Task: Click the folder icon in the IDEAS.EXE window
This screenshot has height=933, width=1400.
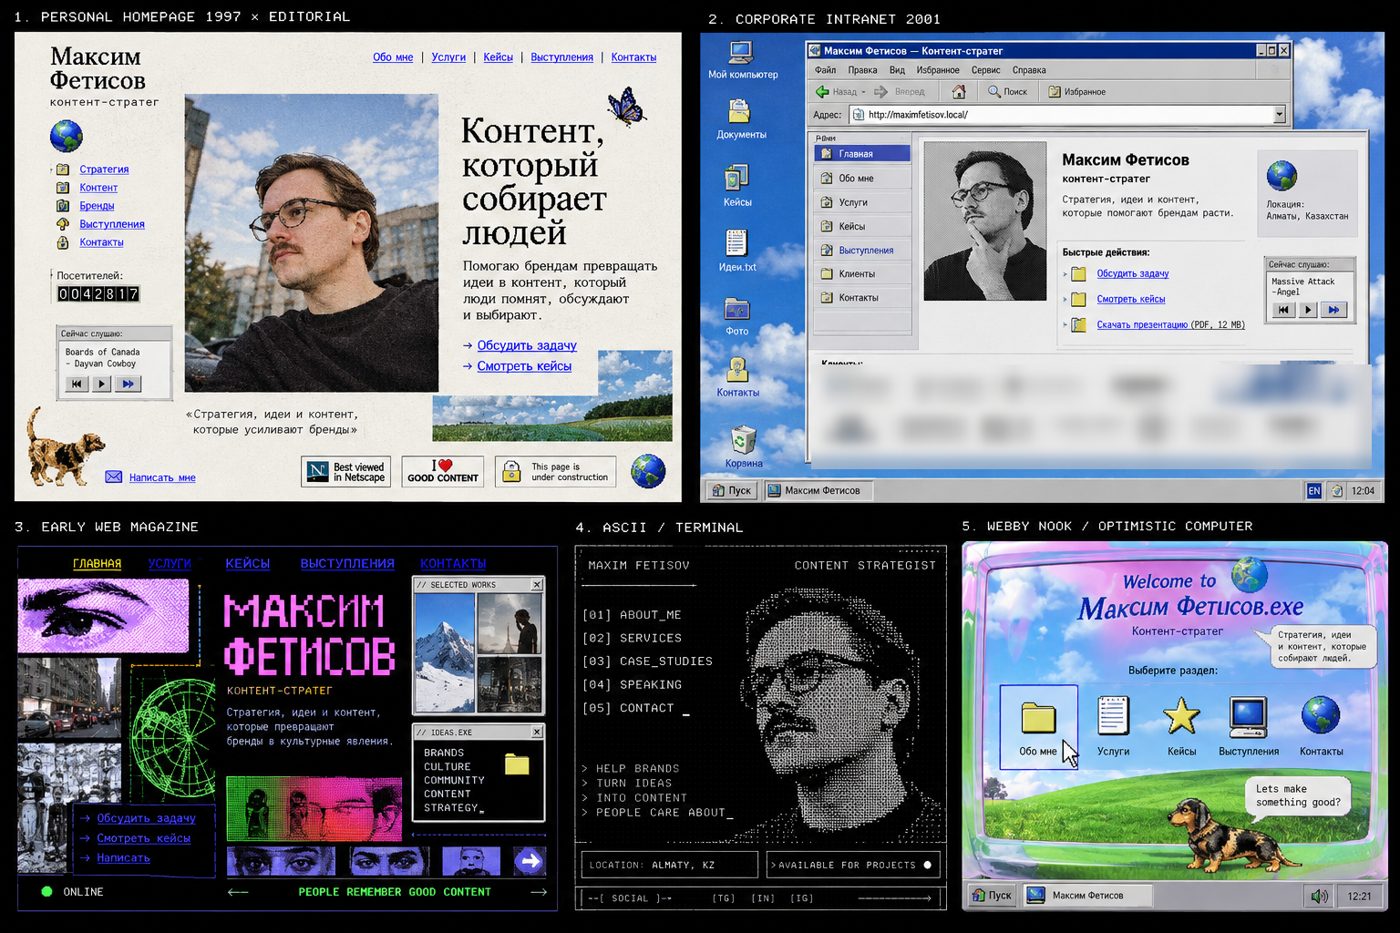Action: [x=517, y=765]
